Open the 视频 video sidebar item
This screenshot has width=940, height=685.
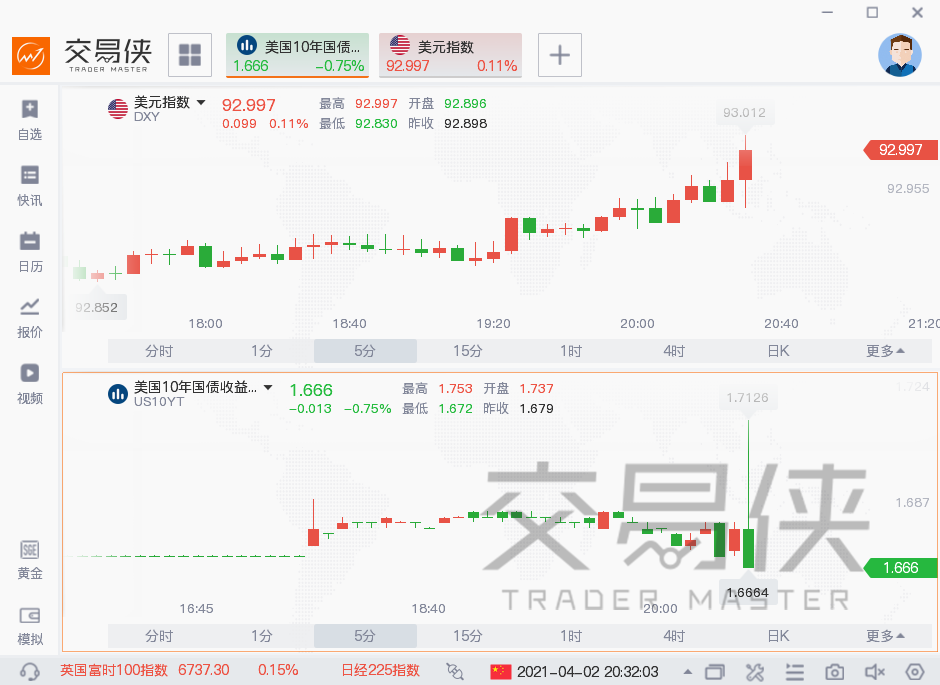(x=29, y=384)
